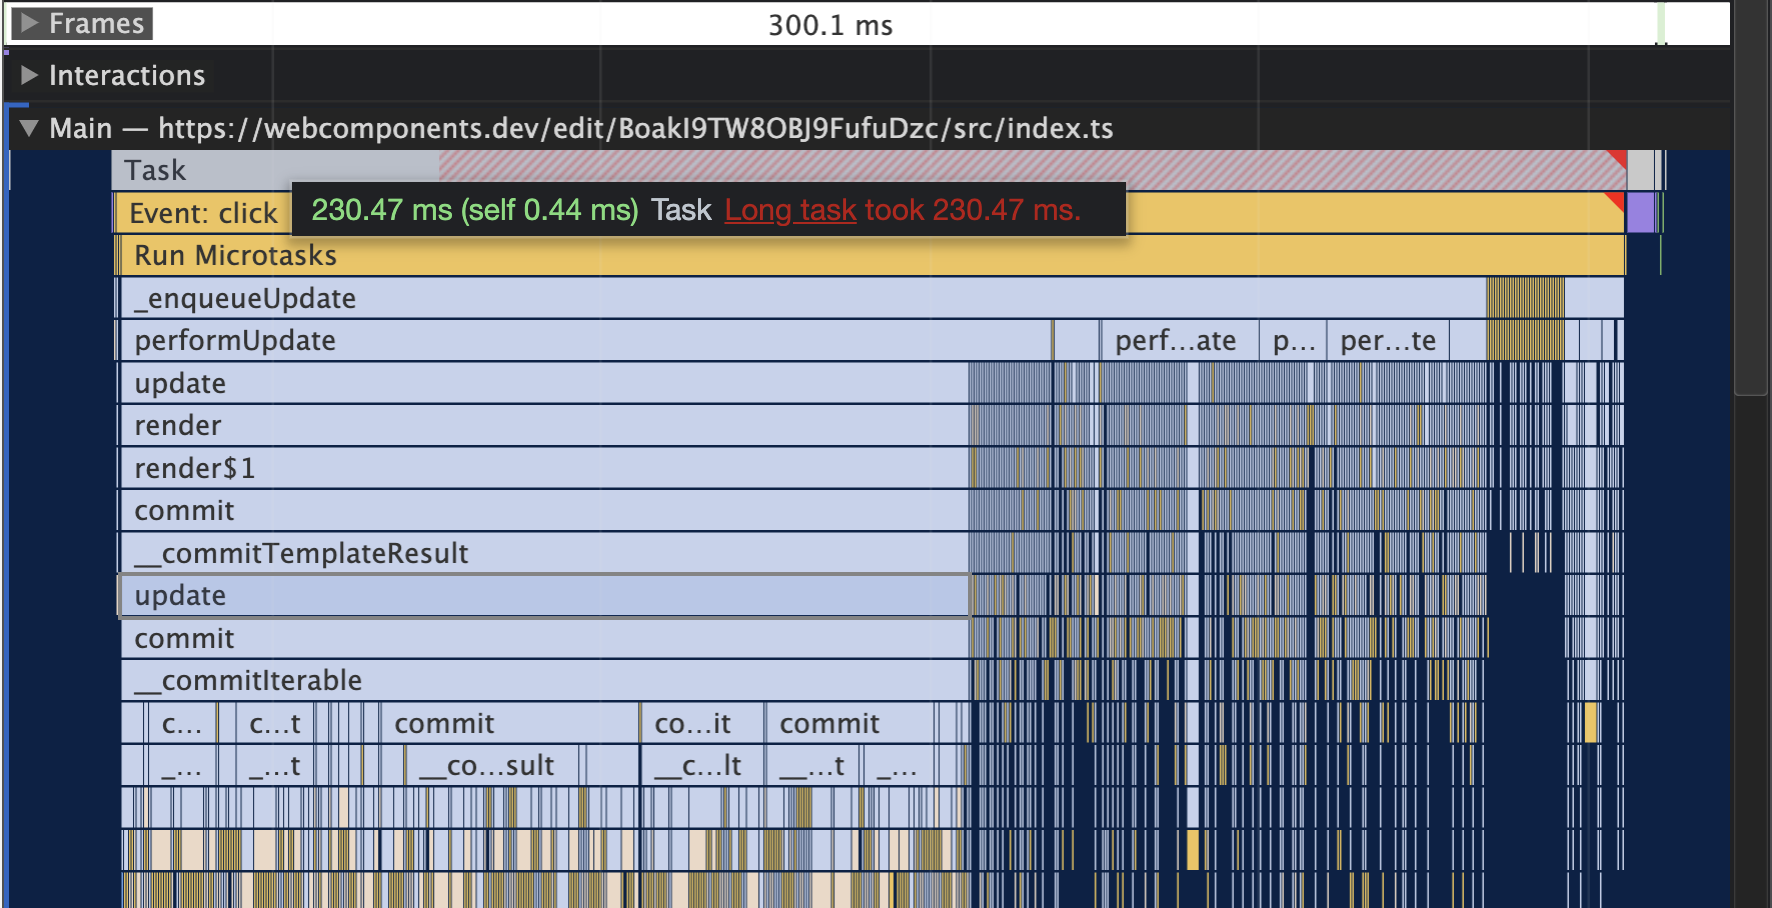Viewport: 1772px width, 908px height.
Task: Select the Task bar in flame chart
Action: pos(250,169)
